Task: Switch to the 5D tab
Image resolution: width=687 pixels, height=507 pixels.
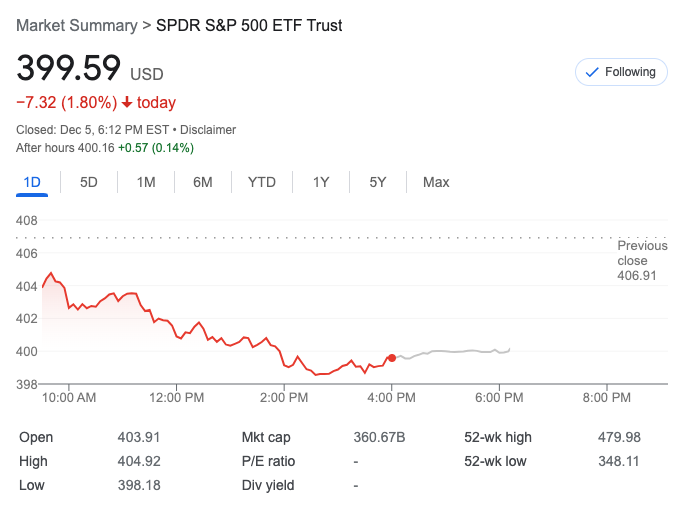Action: [89, 182]
